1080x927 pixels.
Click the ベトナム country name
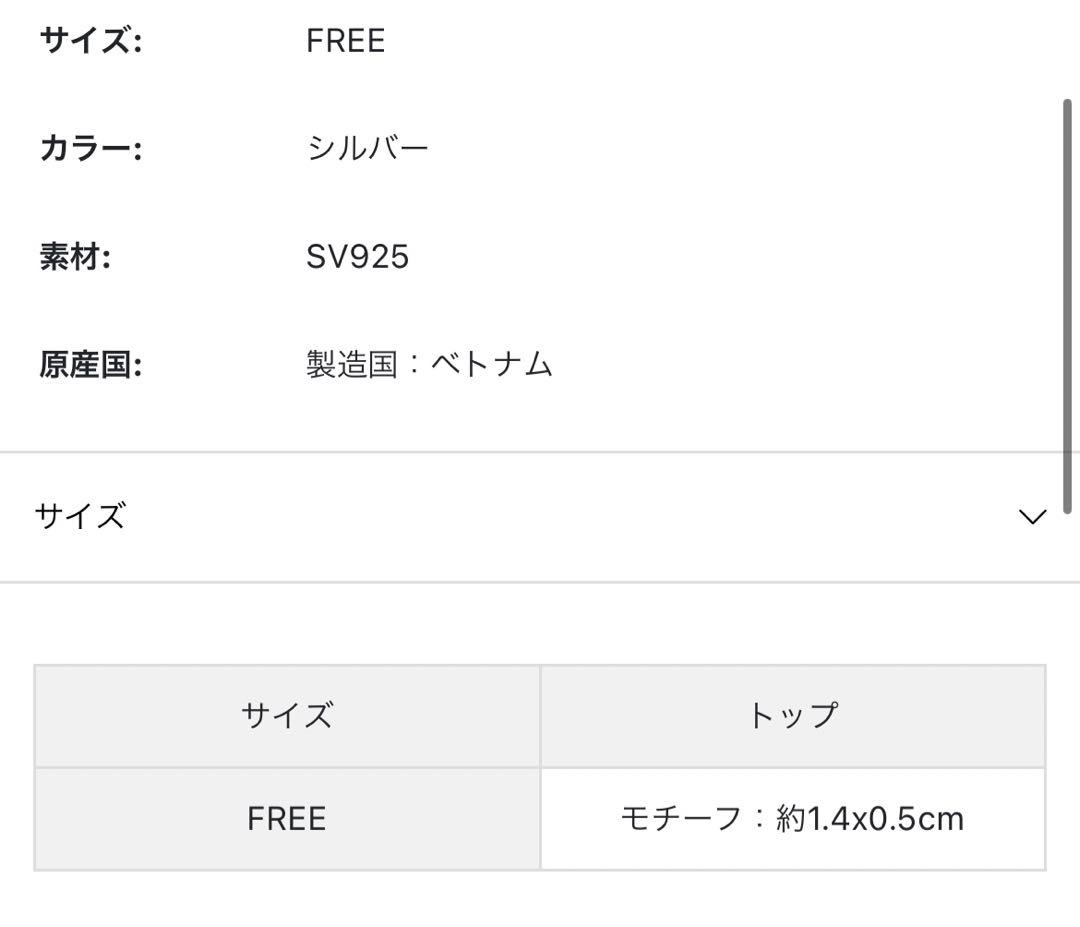492,365
